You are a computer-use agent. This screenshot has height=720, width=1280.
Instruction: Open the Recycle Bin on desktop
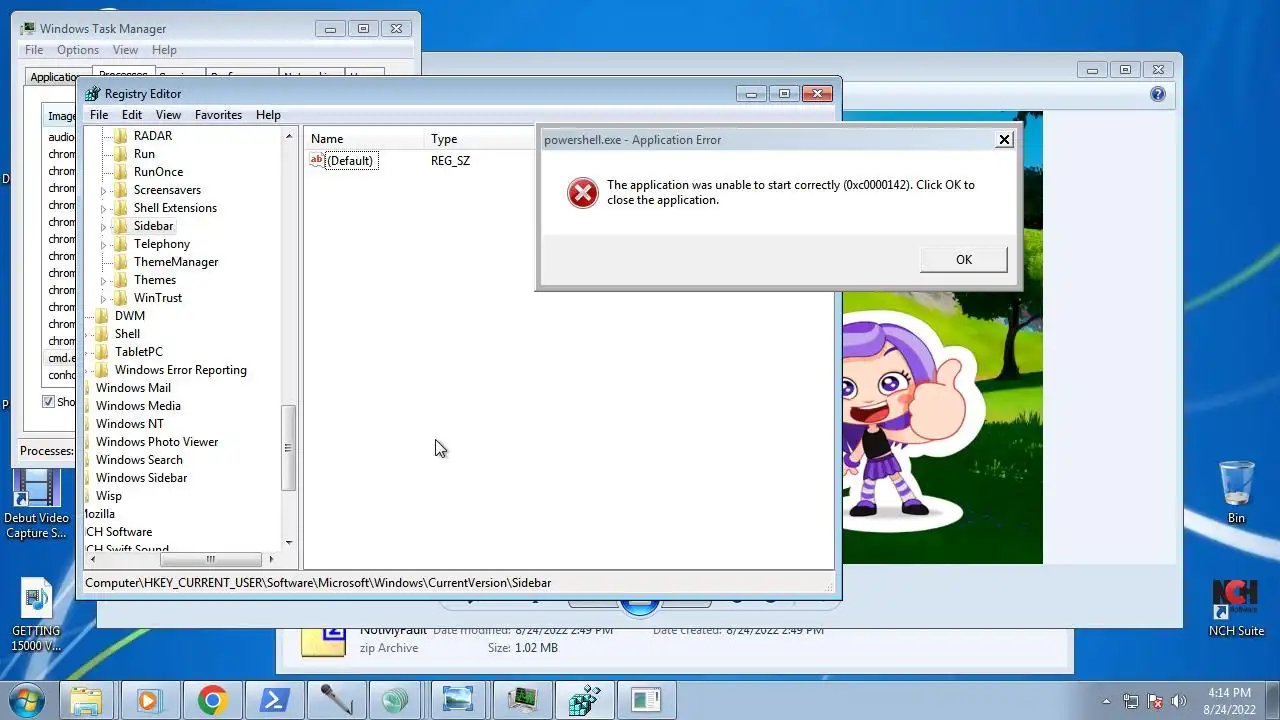coord(1237,491)
